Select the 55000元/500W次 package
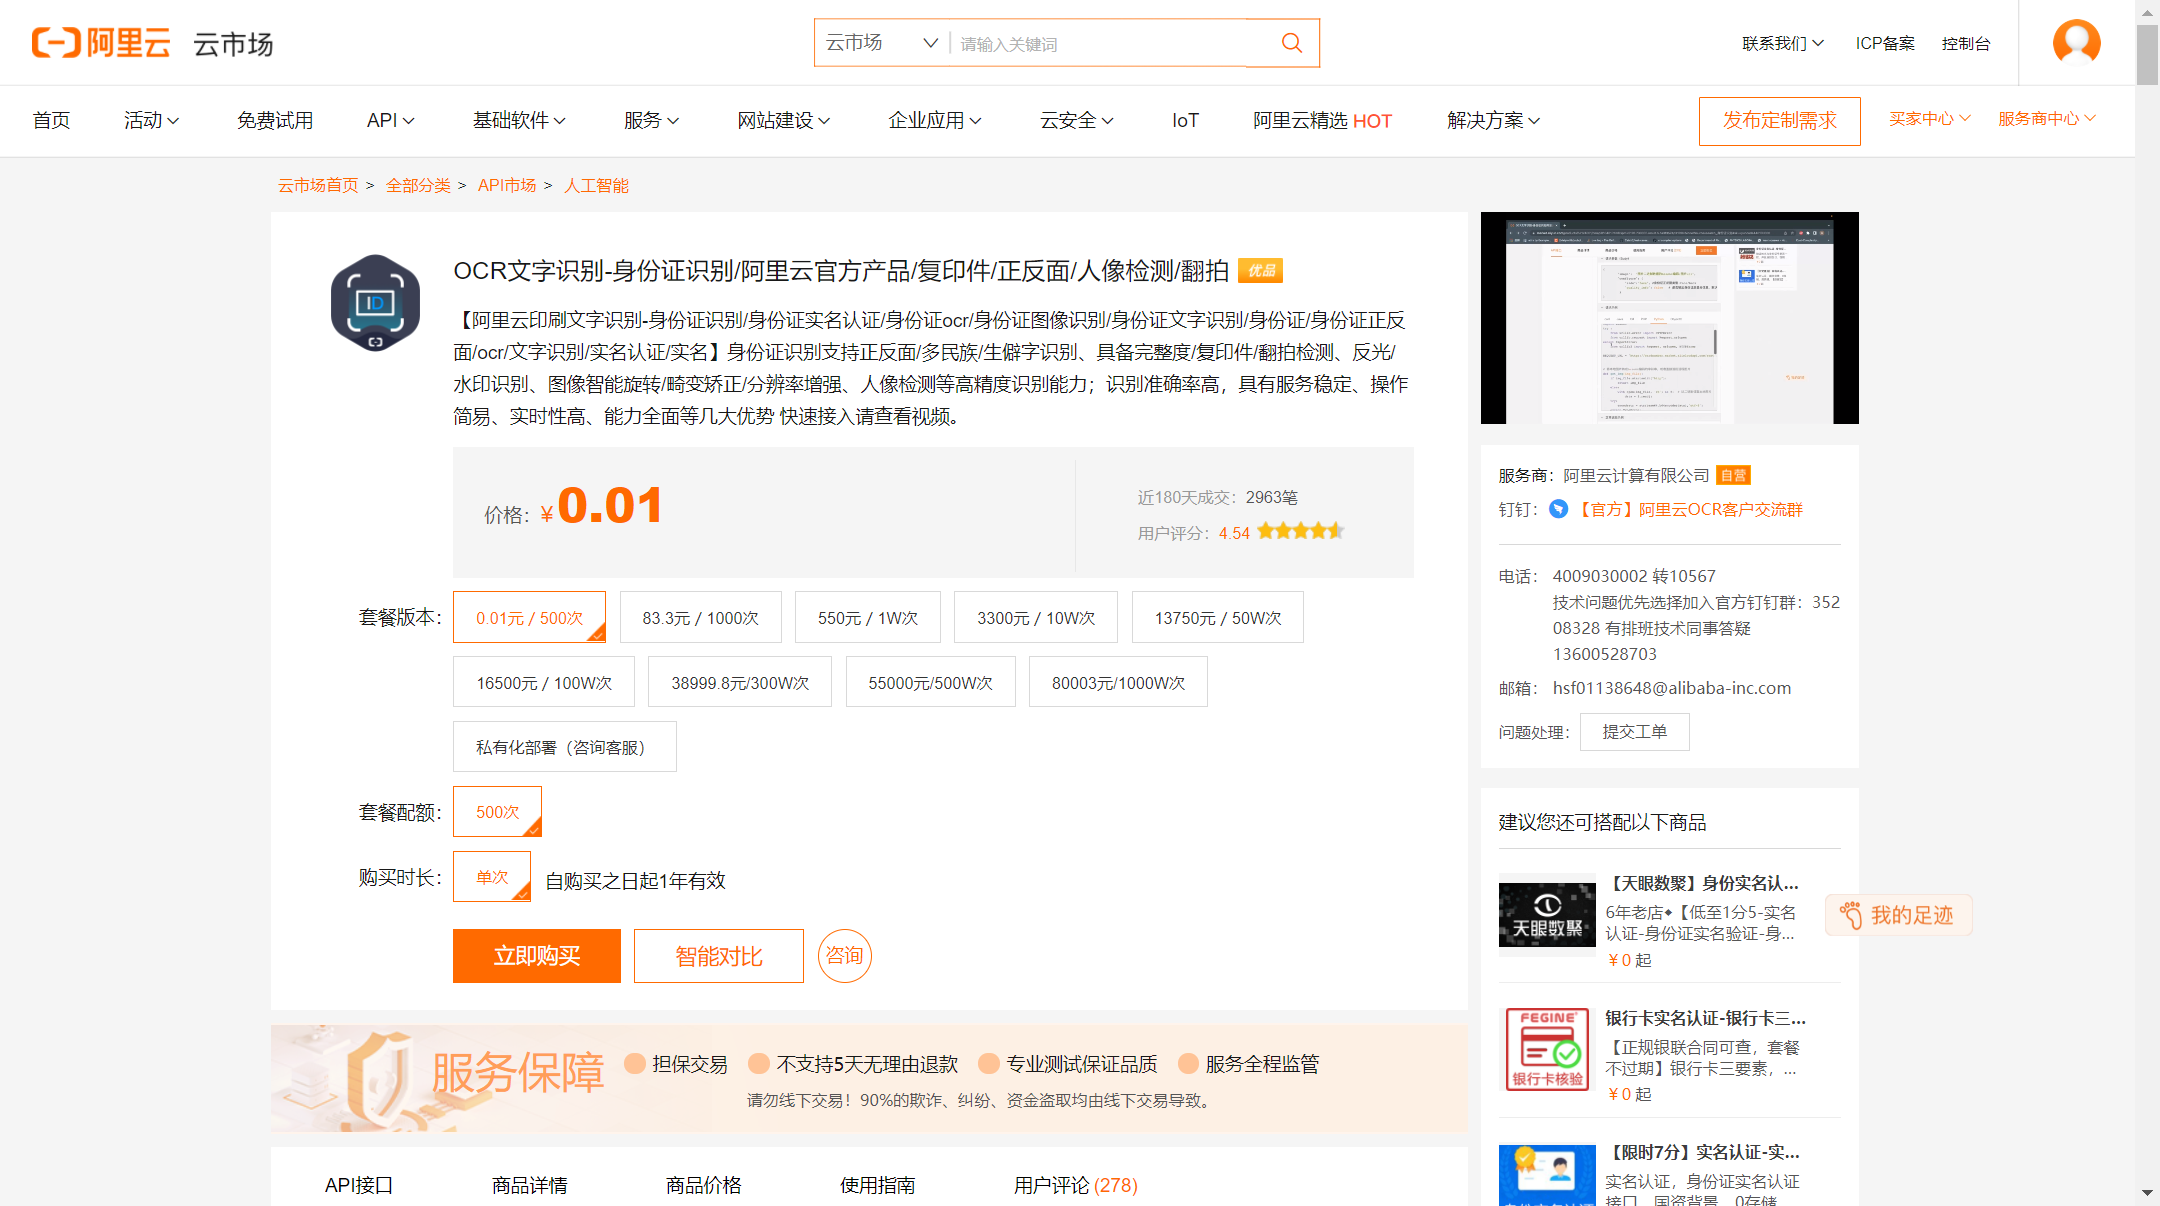Image resolution: width=2160 pixels, height=1206 pixels. coord(930,682)
